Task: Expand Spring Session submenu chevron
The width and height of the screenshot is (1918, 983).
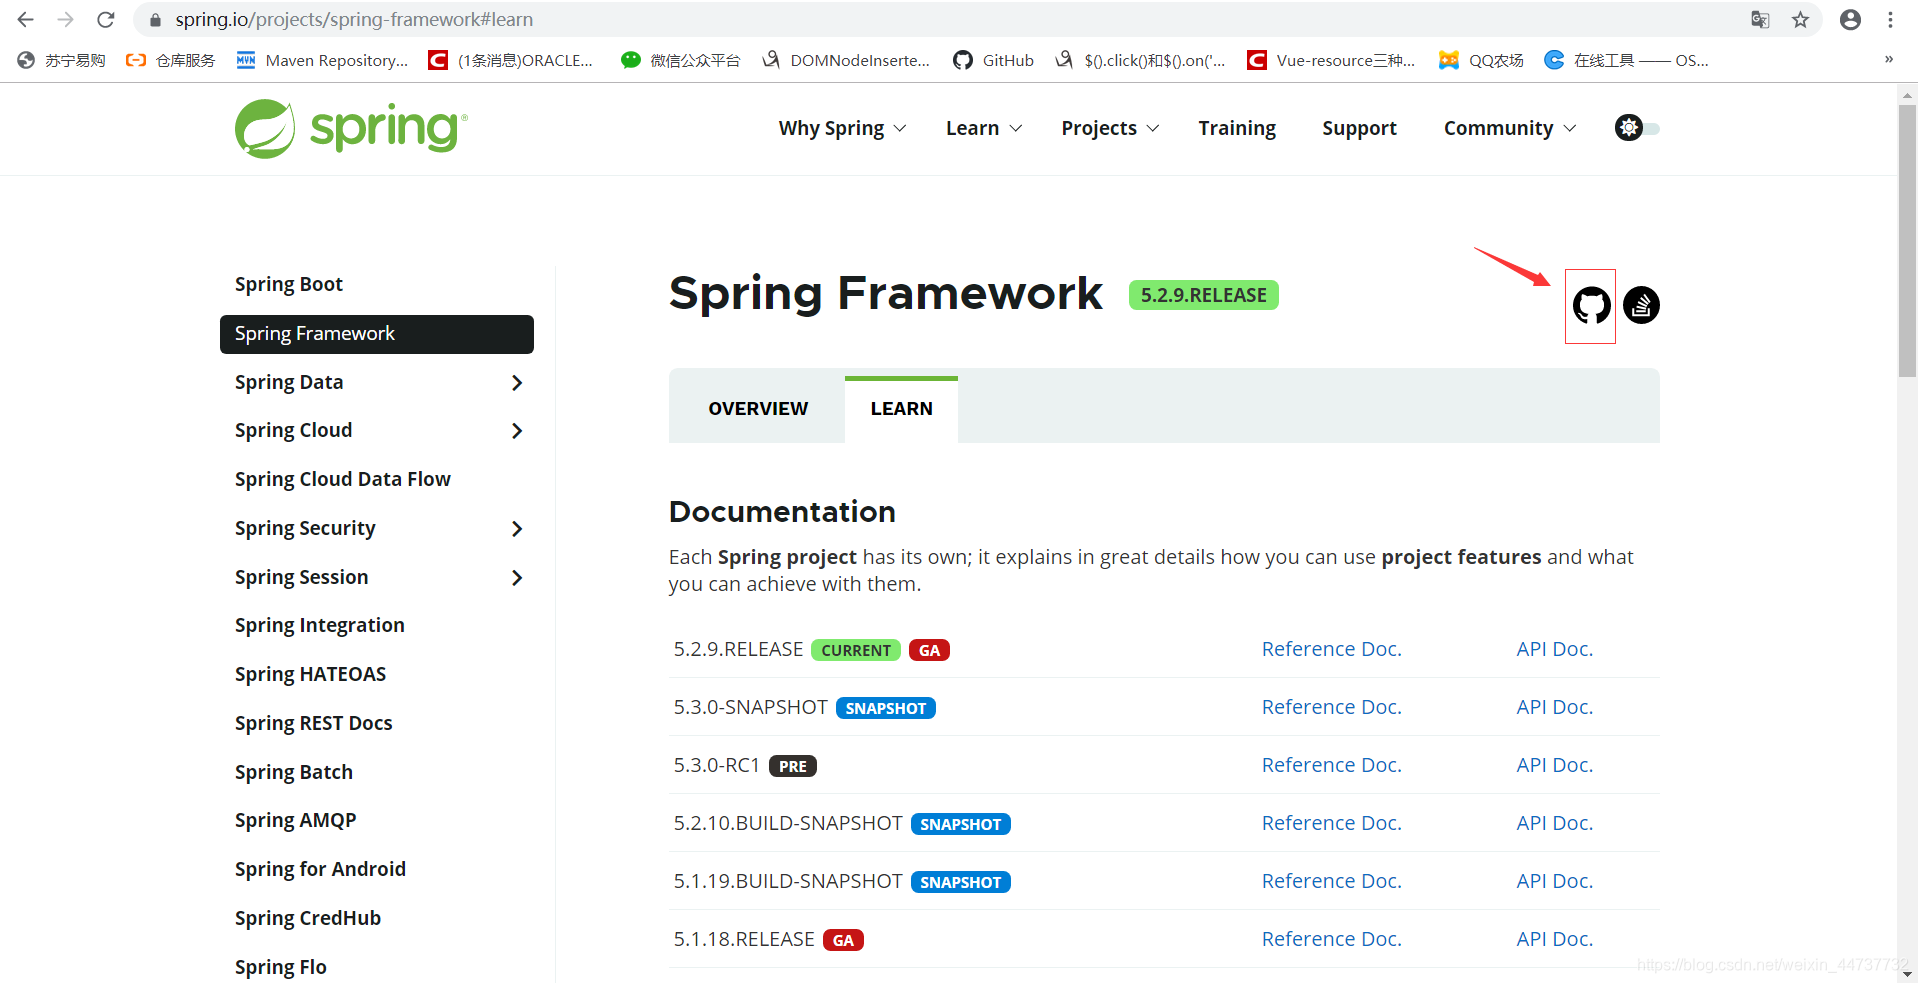Action: click(x=517, y=578)
